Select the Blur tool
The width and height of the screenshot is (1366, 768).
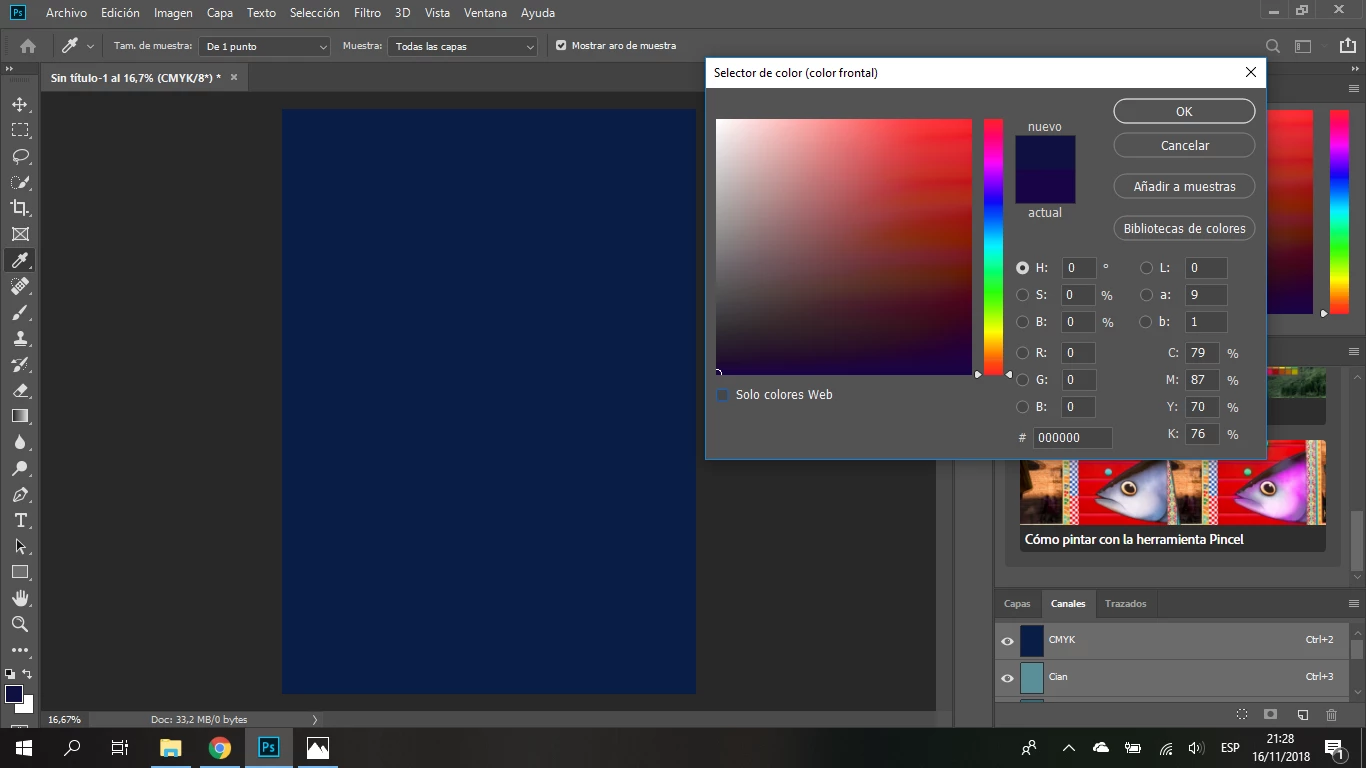click(x=20, y=442)
